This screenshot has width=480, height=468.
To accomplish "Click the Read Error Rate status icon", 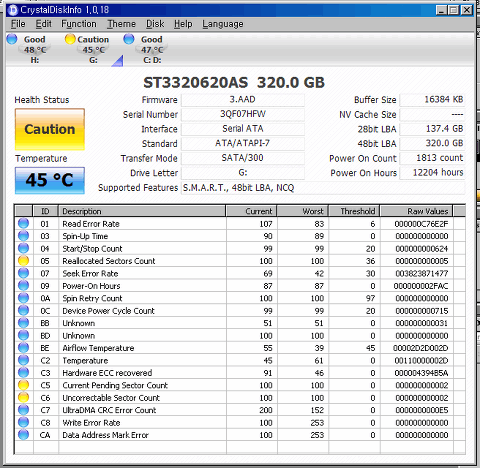I will [x=23, y=223].
